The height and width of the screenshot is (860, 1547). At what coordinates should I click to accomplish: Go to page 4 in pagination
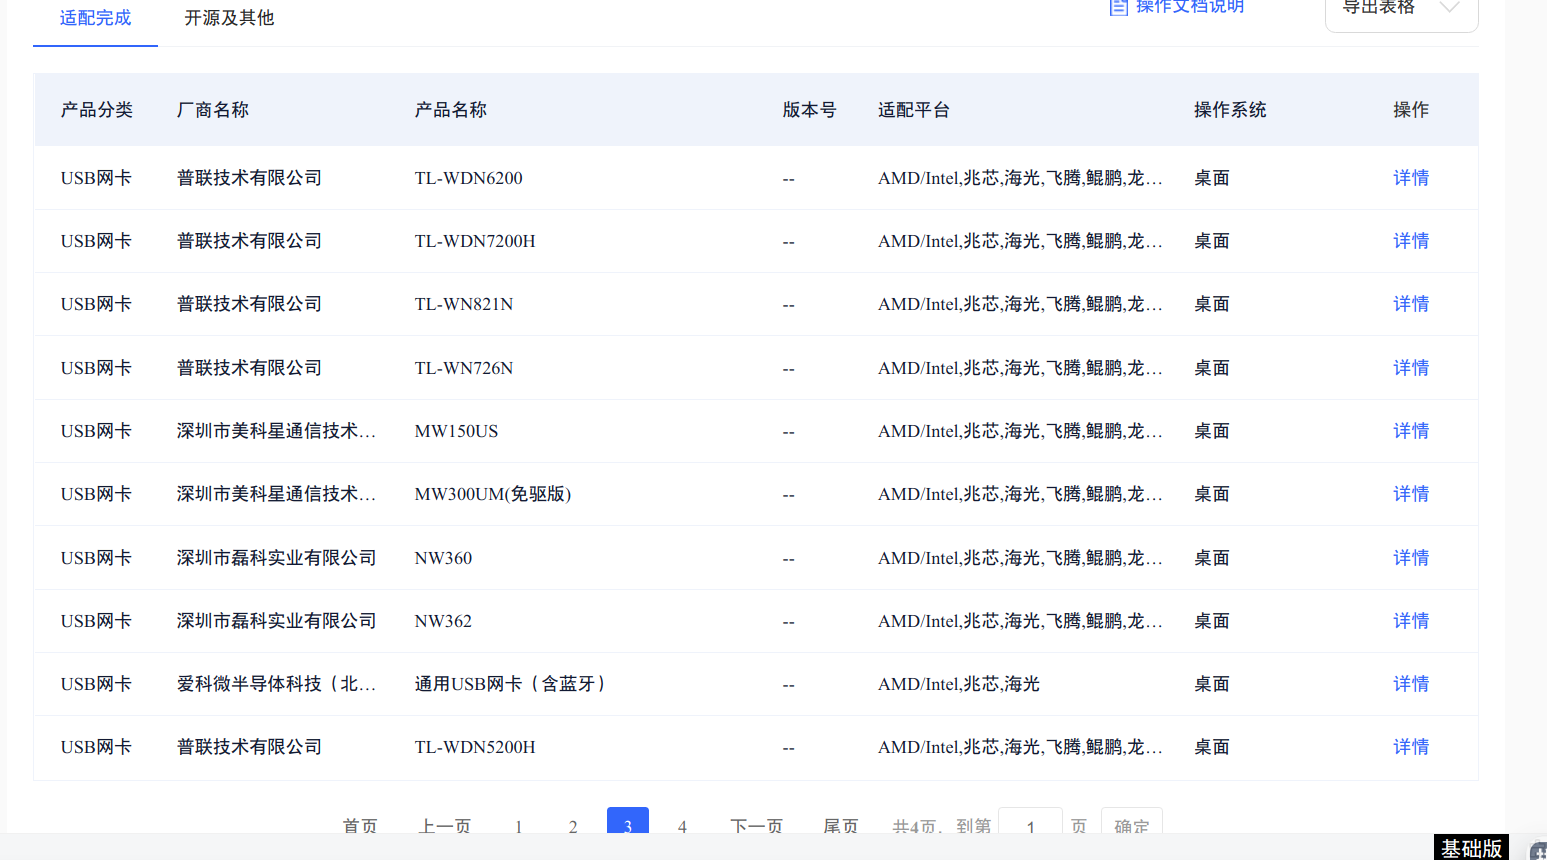(x=682, y=826)
